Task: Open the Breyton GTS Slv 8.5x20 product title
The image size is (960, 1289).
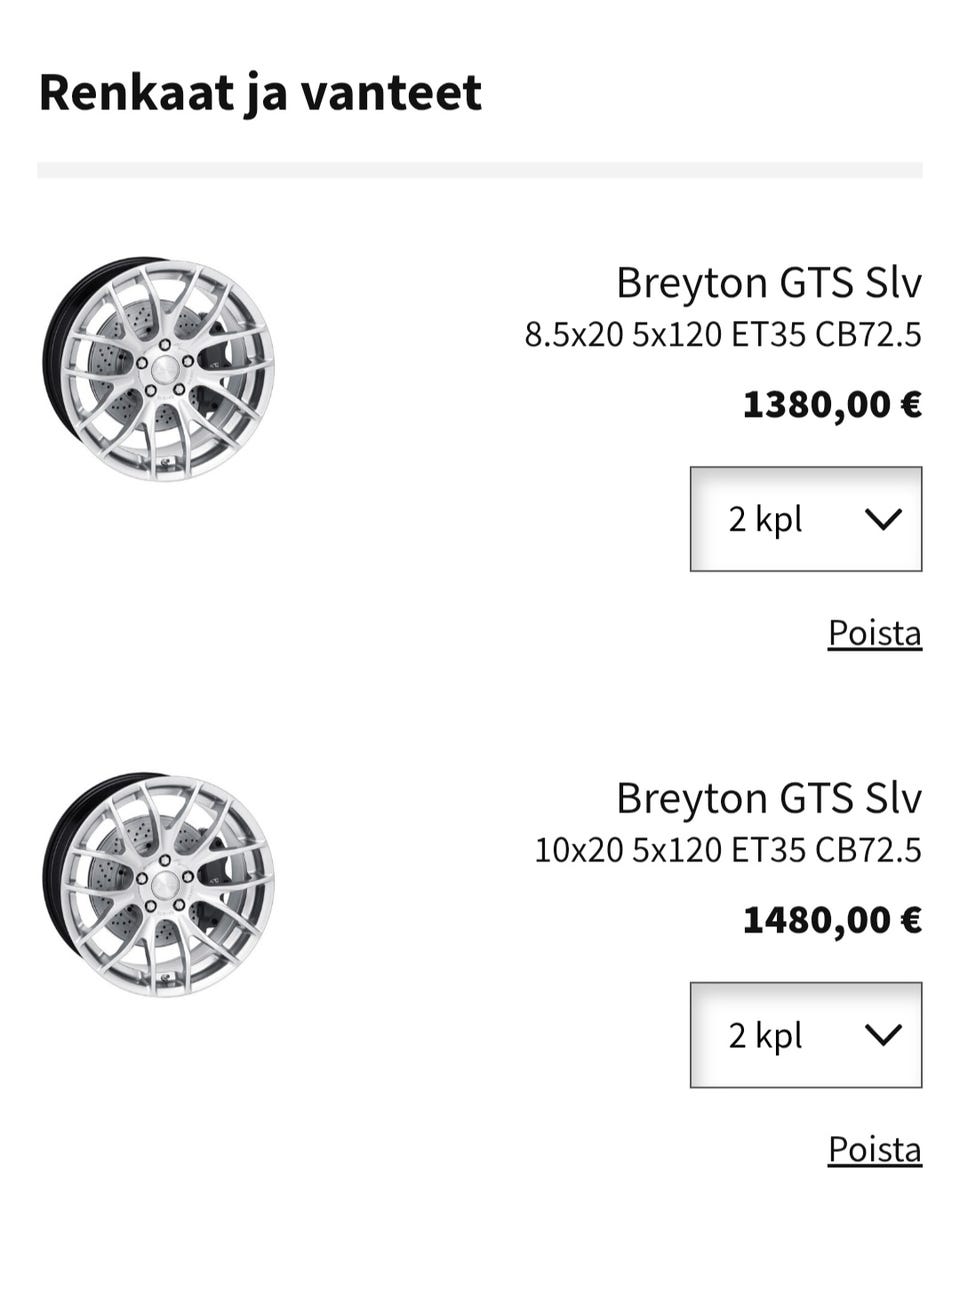Action: click(x=768, y=283)
